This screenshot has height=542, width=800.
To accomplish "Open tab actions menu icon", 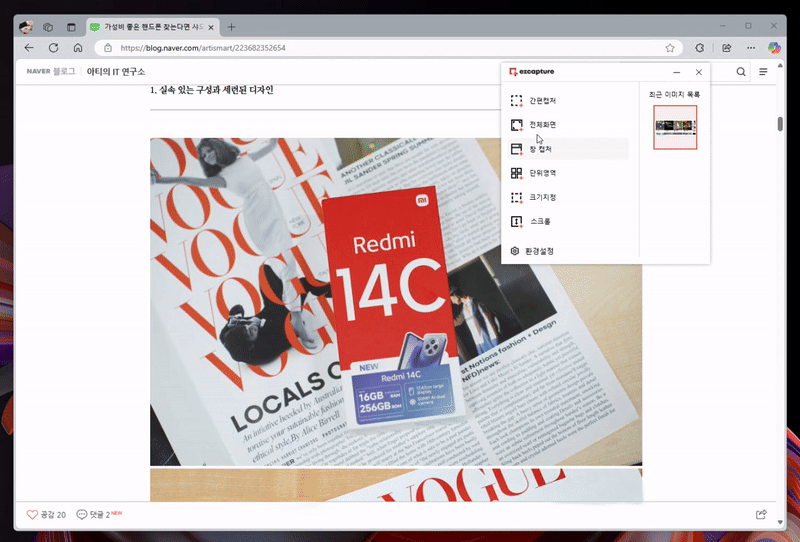I will tap(71, 27).
